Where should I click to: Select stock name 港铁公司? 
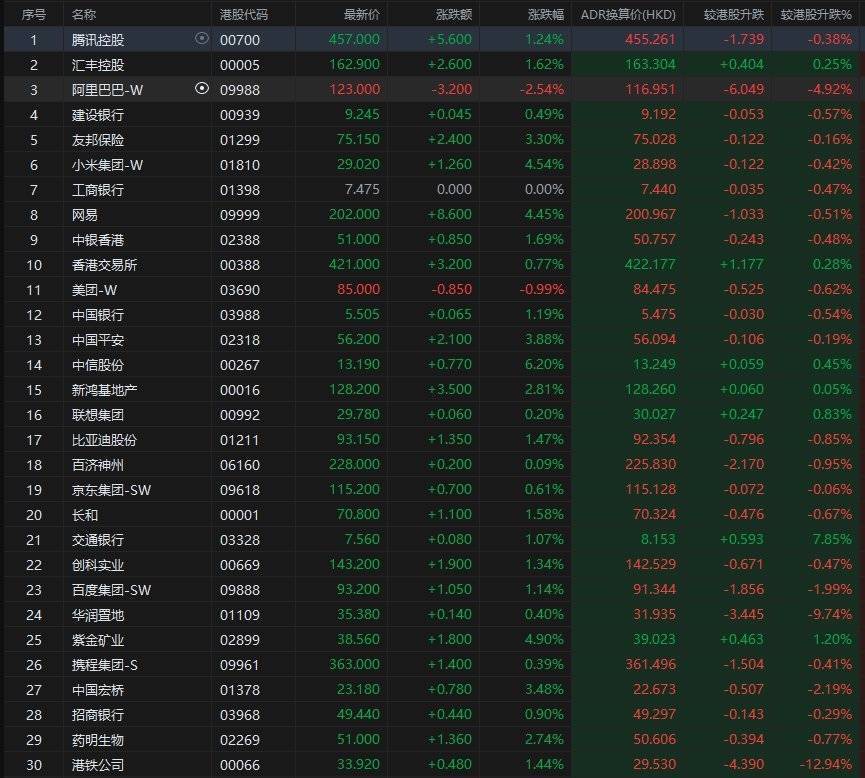[98, 765]
